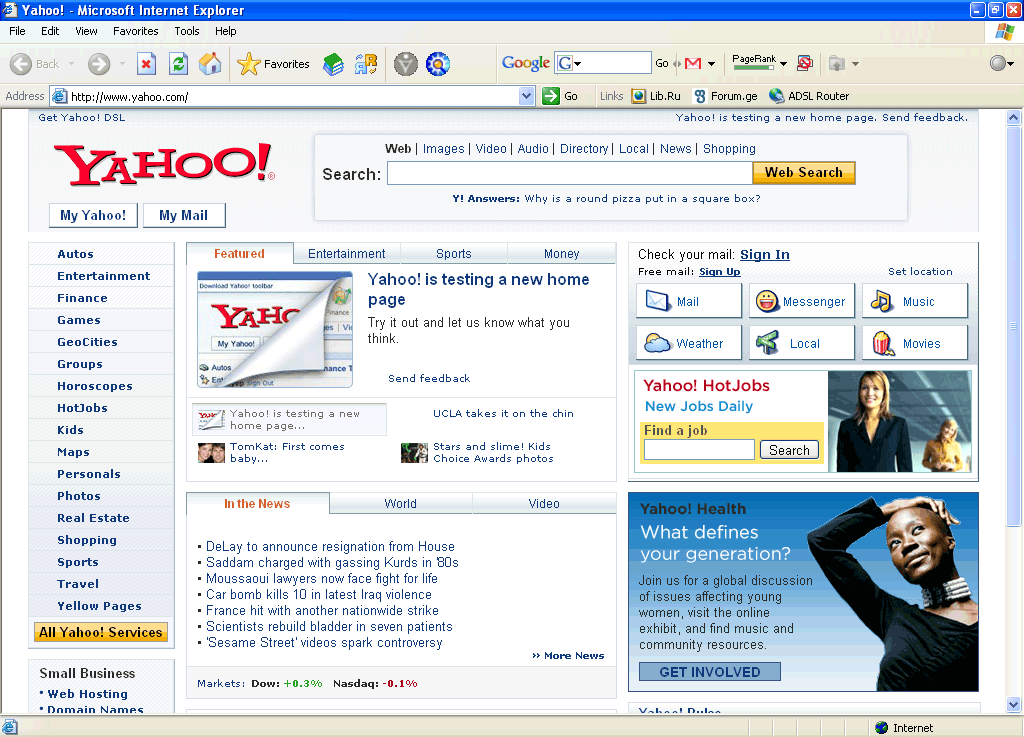Click the Web Search button
Screen dimensions: 1024x737
[x=804, y=172]
